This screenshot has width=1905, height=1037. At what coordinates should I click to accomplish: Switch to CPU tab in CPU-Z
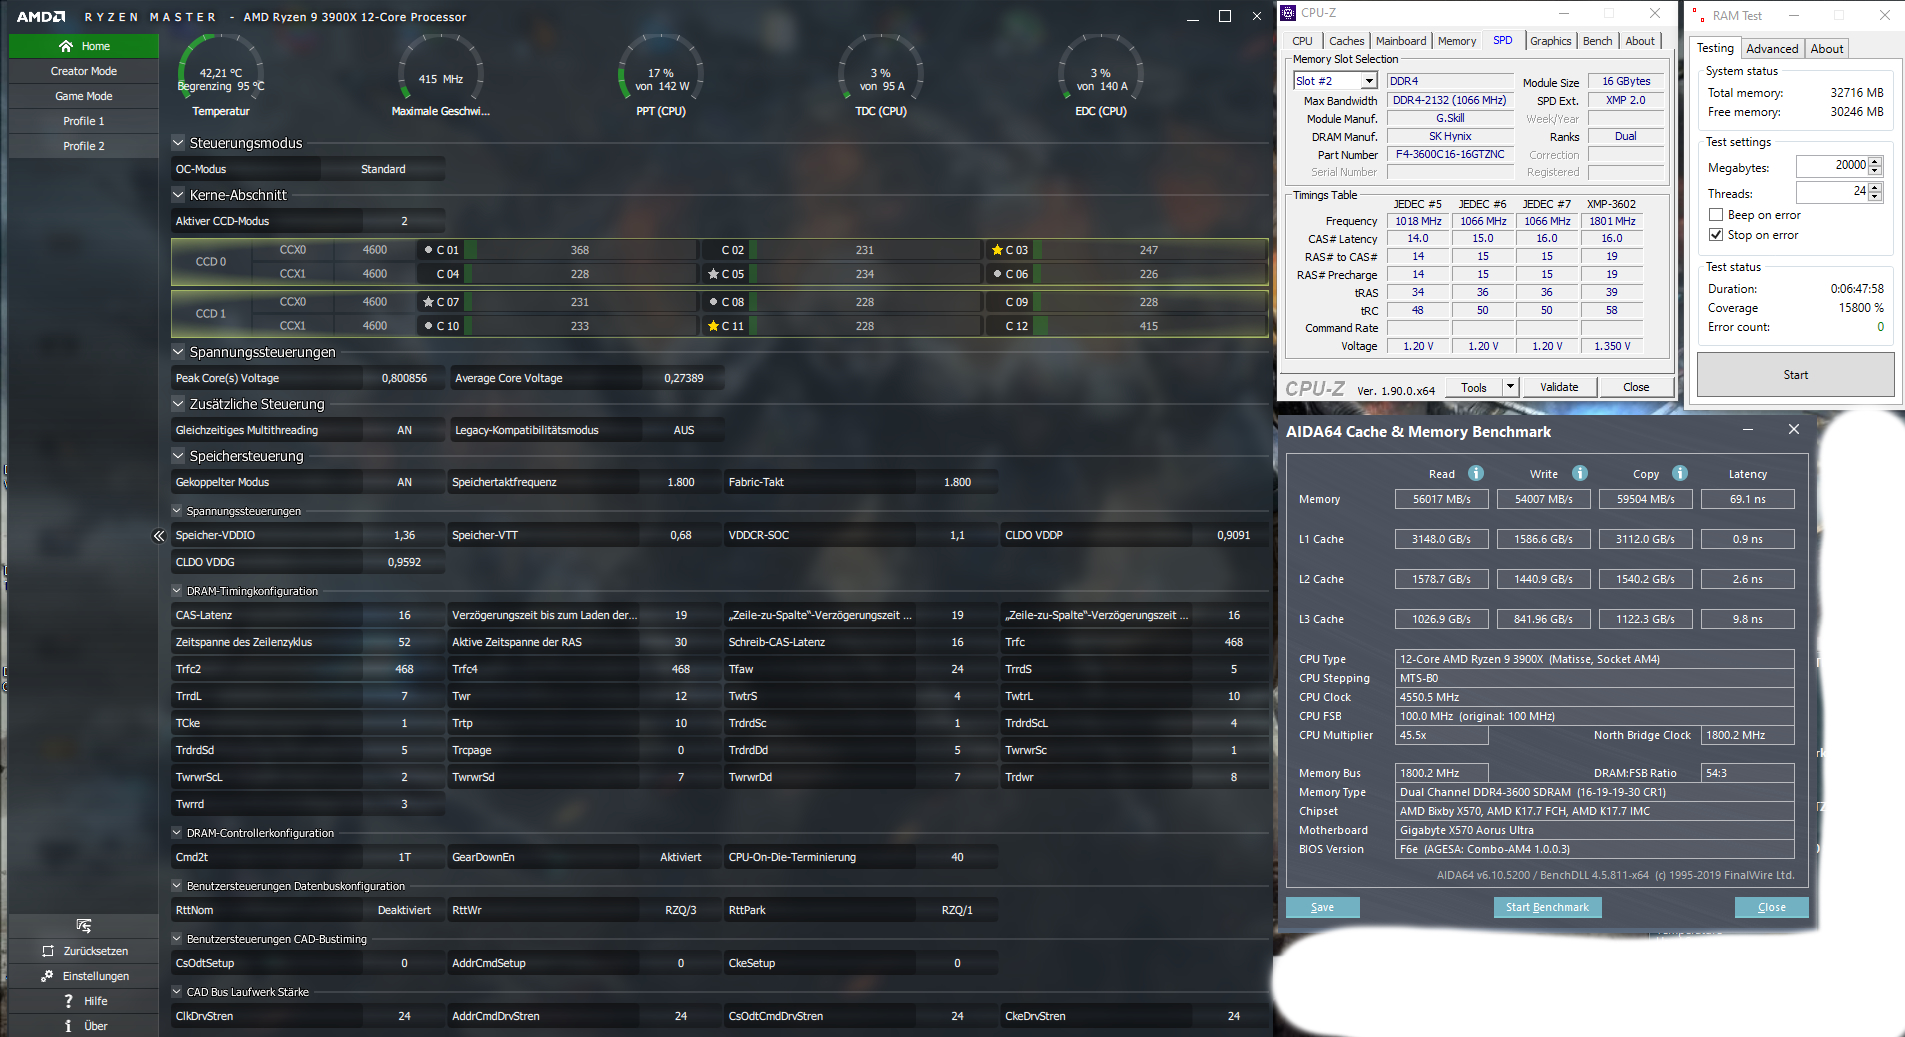1302,41
